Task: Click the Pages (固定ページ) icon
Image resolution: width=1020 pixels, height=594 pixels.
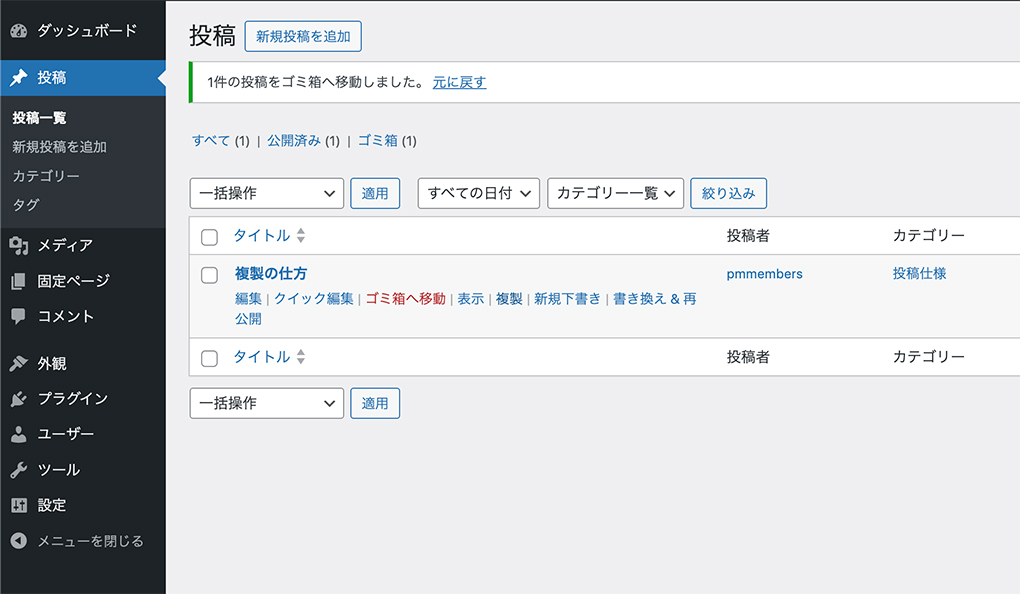Action: 18,281
